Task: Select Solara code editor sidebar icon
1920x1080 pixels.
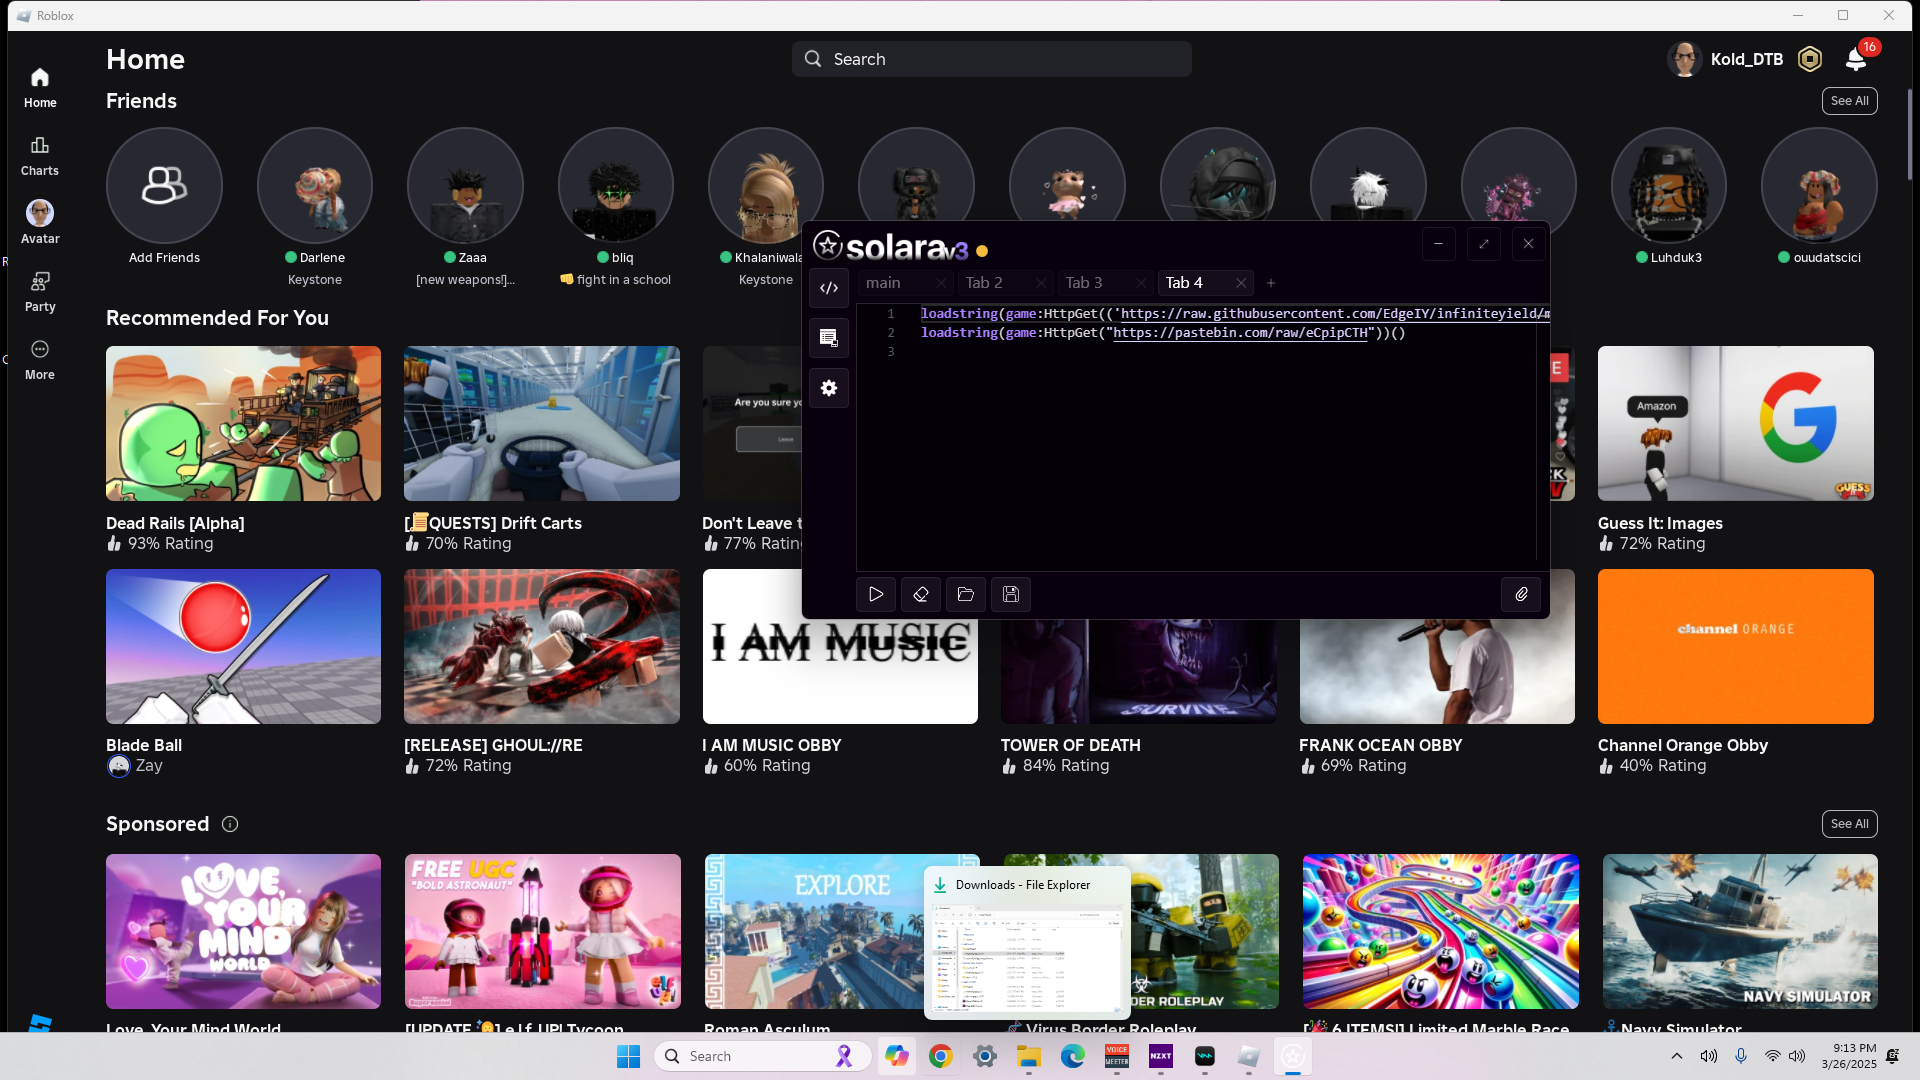Action: point(829,288)
